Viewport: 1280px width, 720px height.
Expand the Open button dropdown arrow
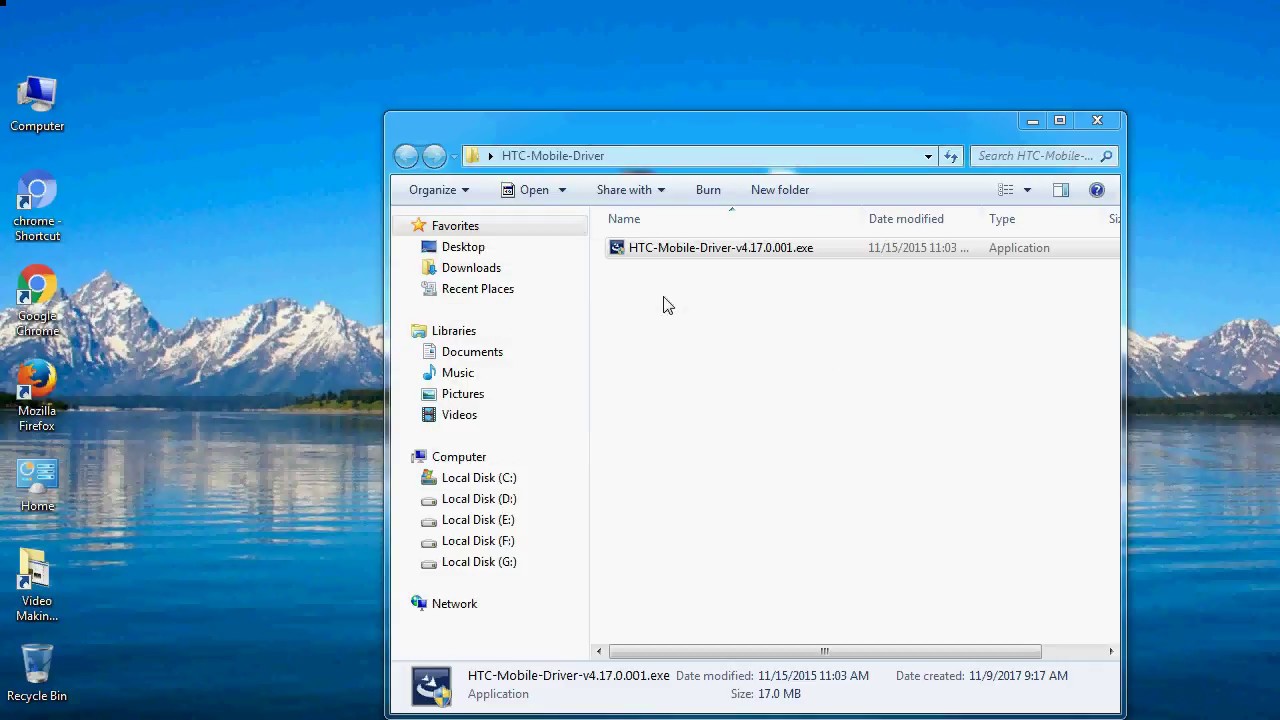coord(562,190)
